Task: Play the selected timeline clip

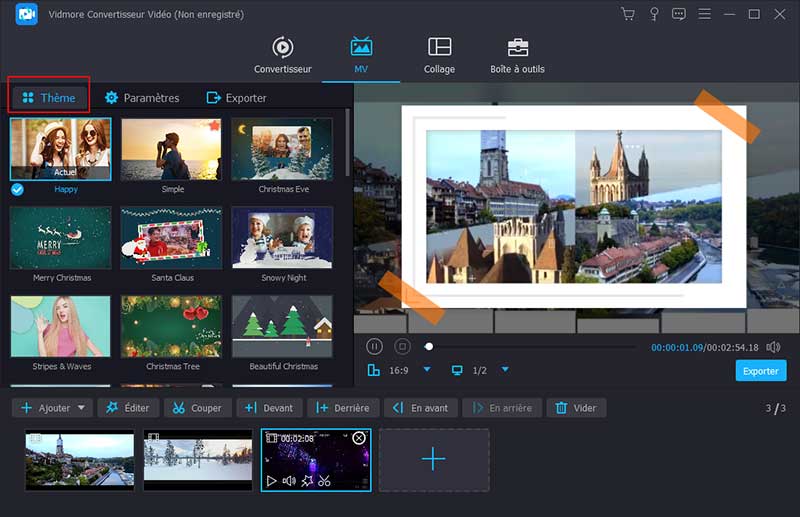Action: tap(271, 481)
